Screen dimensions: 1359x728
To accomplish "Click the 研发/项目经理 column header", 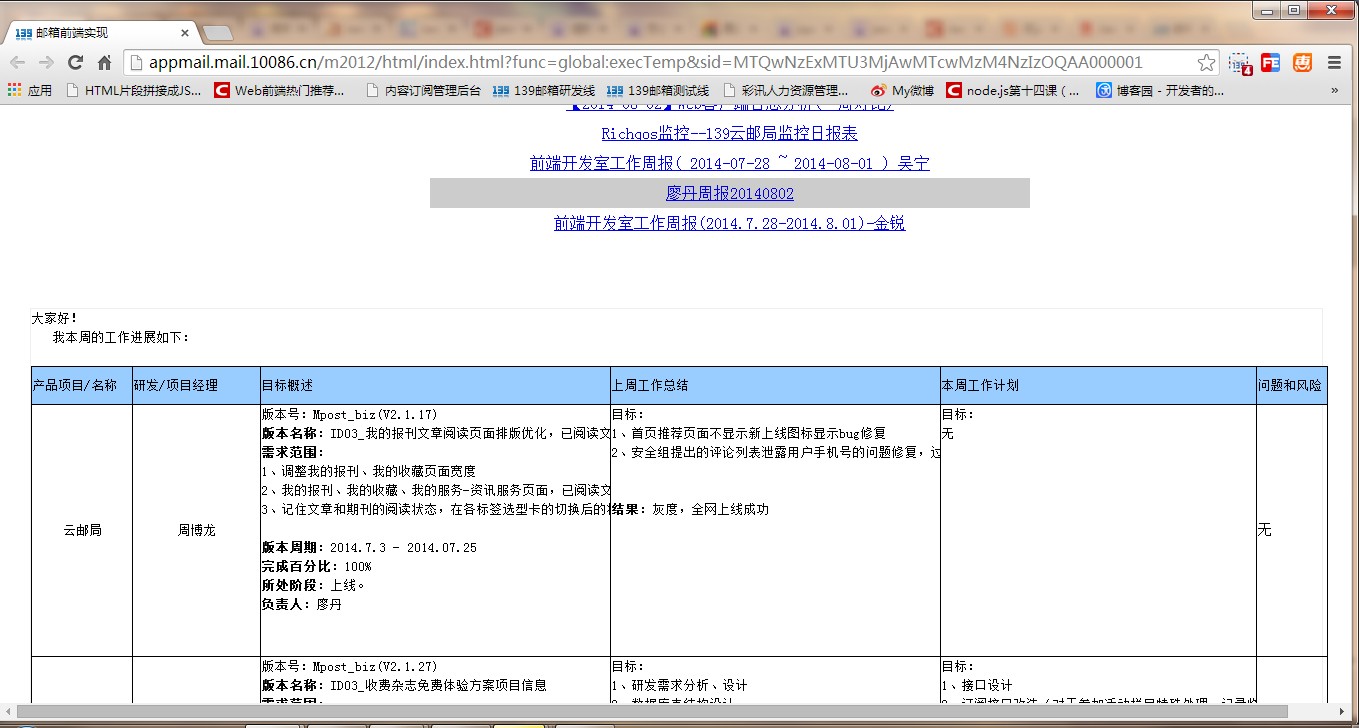I will tap(196, 385).
